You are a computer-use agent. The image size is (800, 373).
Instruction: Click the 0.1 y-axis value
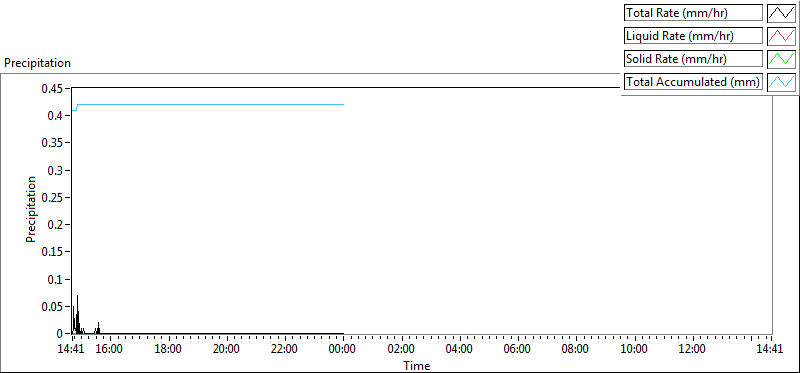click(55, 280)
